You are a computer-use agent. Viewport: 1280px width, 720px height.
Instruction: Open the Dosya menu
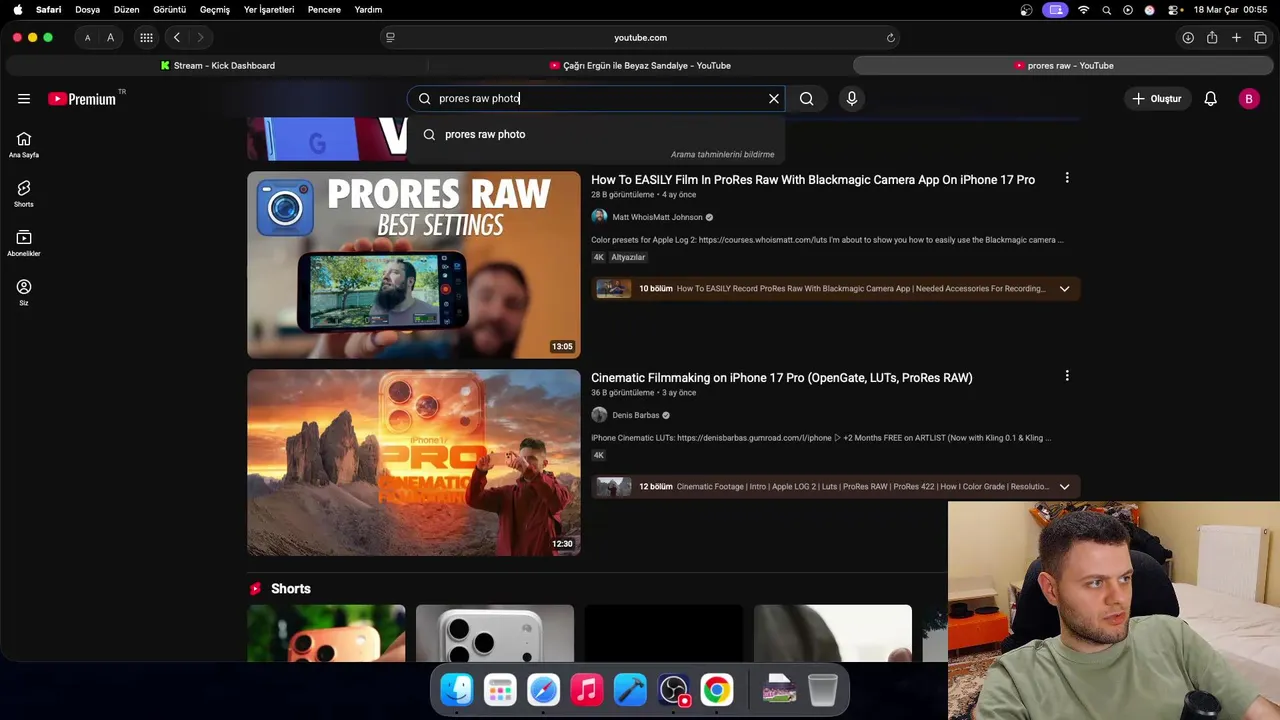(x=87, y=10)
